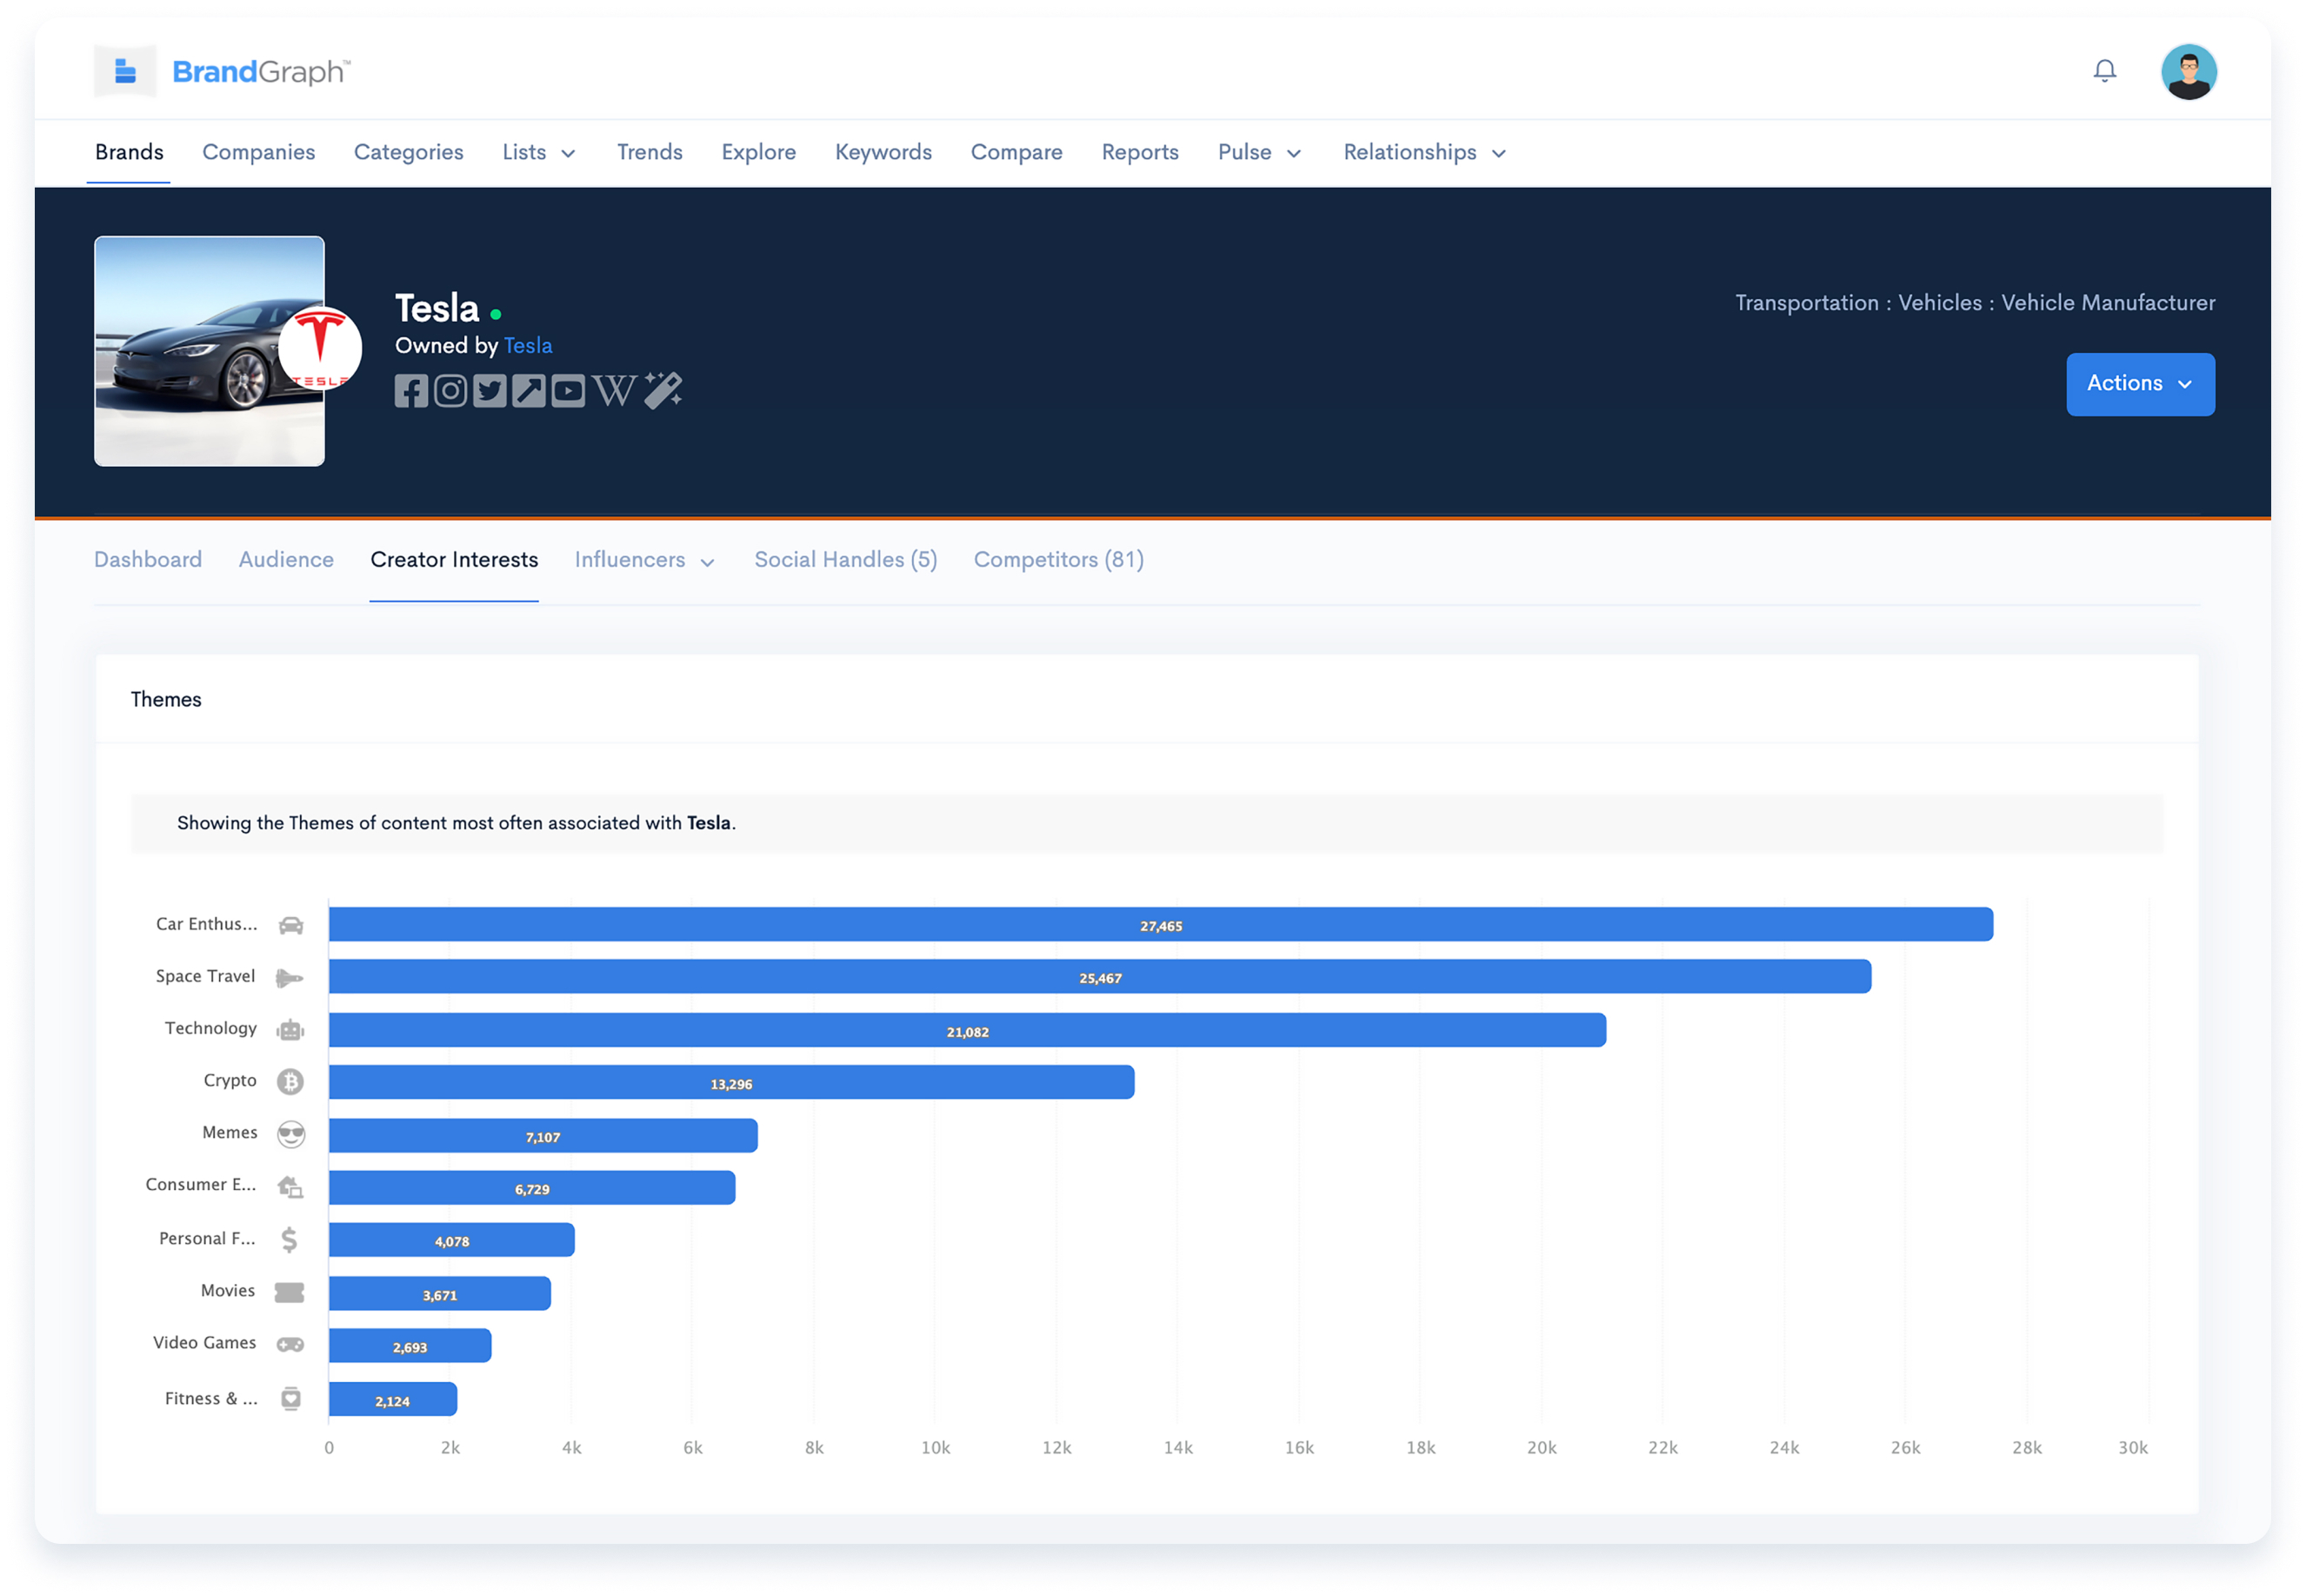Viewport: 2306px width, 1596px height.
Task: Click the external website link icon
Action: click(528, 391)
